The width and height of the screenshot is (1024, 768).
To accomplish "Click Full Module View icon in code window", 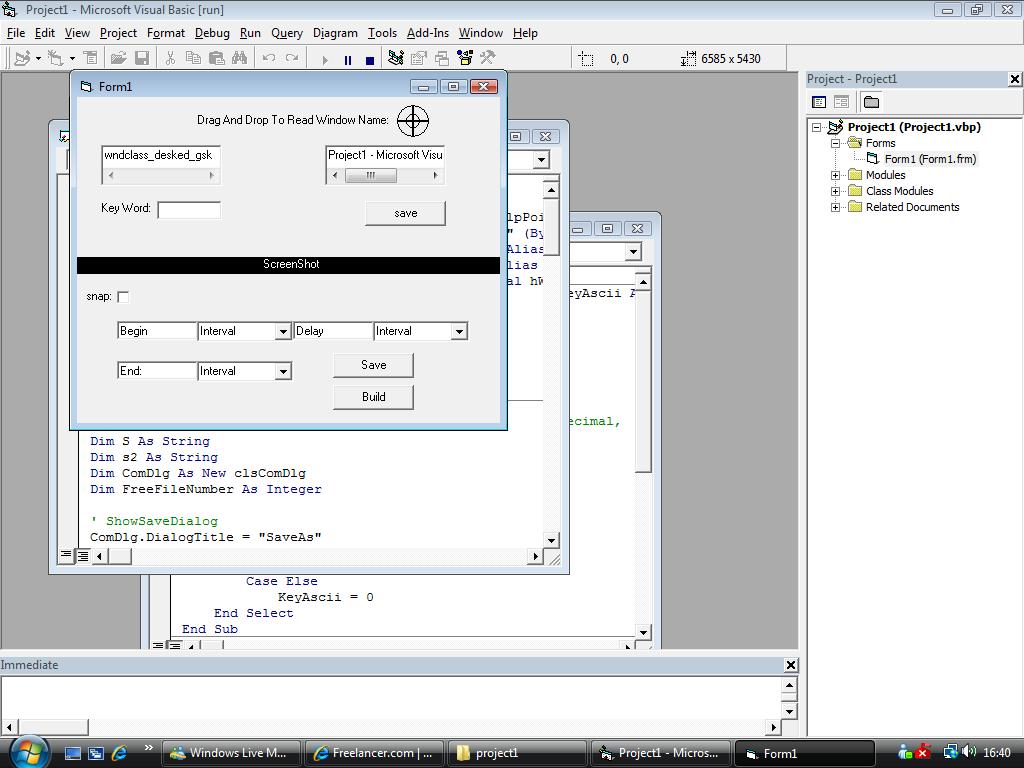I will point(83,556).
